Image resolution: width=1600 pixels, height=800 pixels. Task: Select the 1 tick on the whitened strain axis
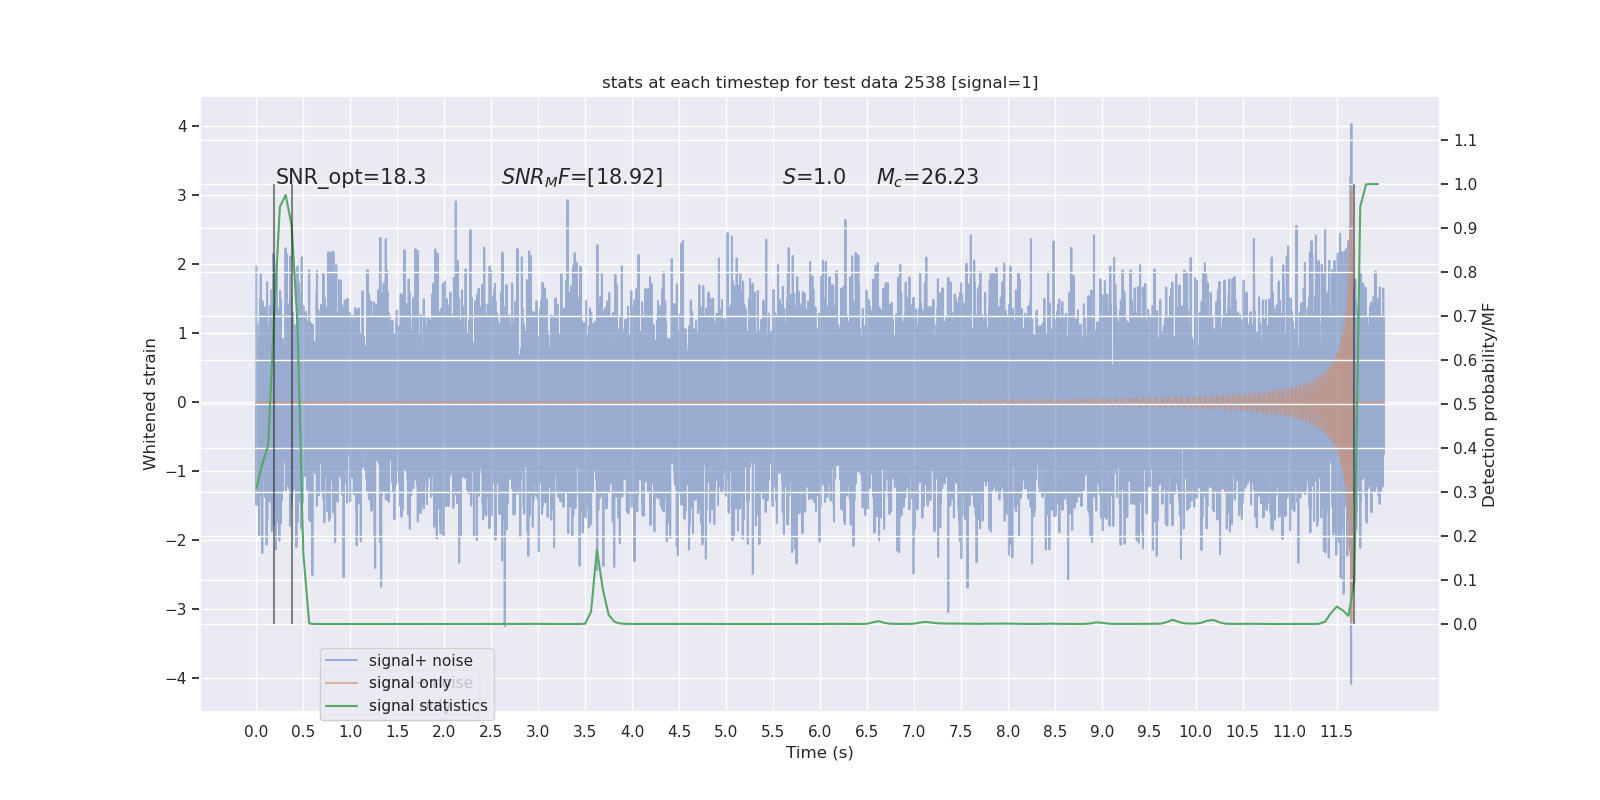pyautogui.click(x=183, y=333)
